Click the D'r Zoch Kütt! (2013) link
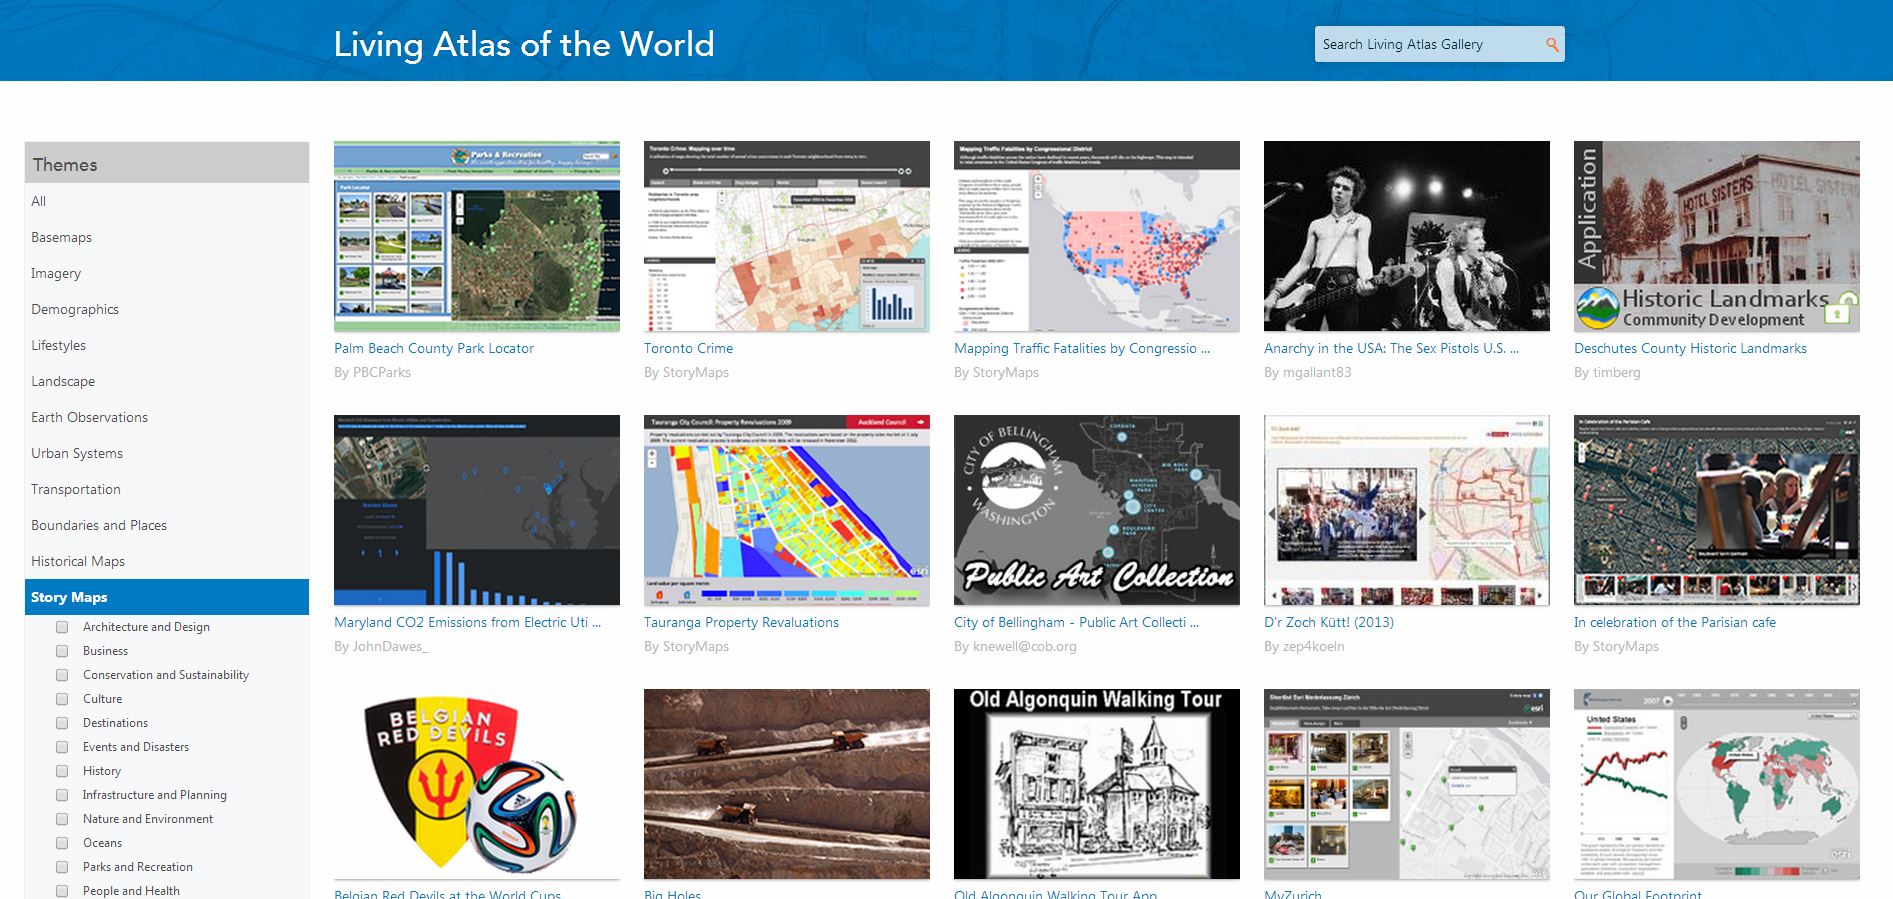 click(x=1329, y=622)
